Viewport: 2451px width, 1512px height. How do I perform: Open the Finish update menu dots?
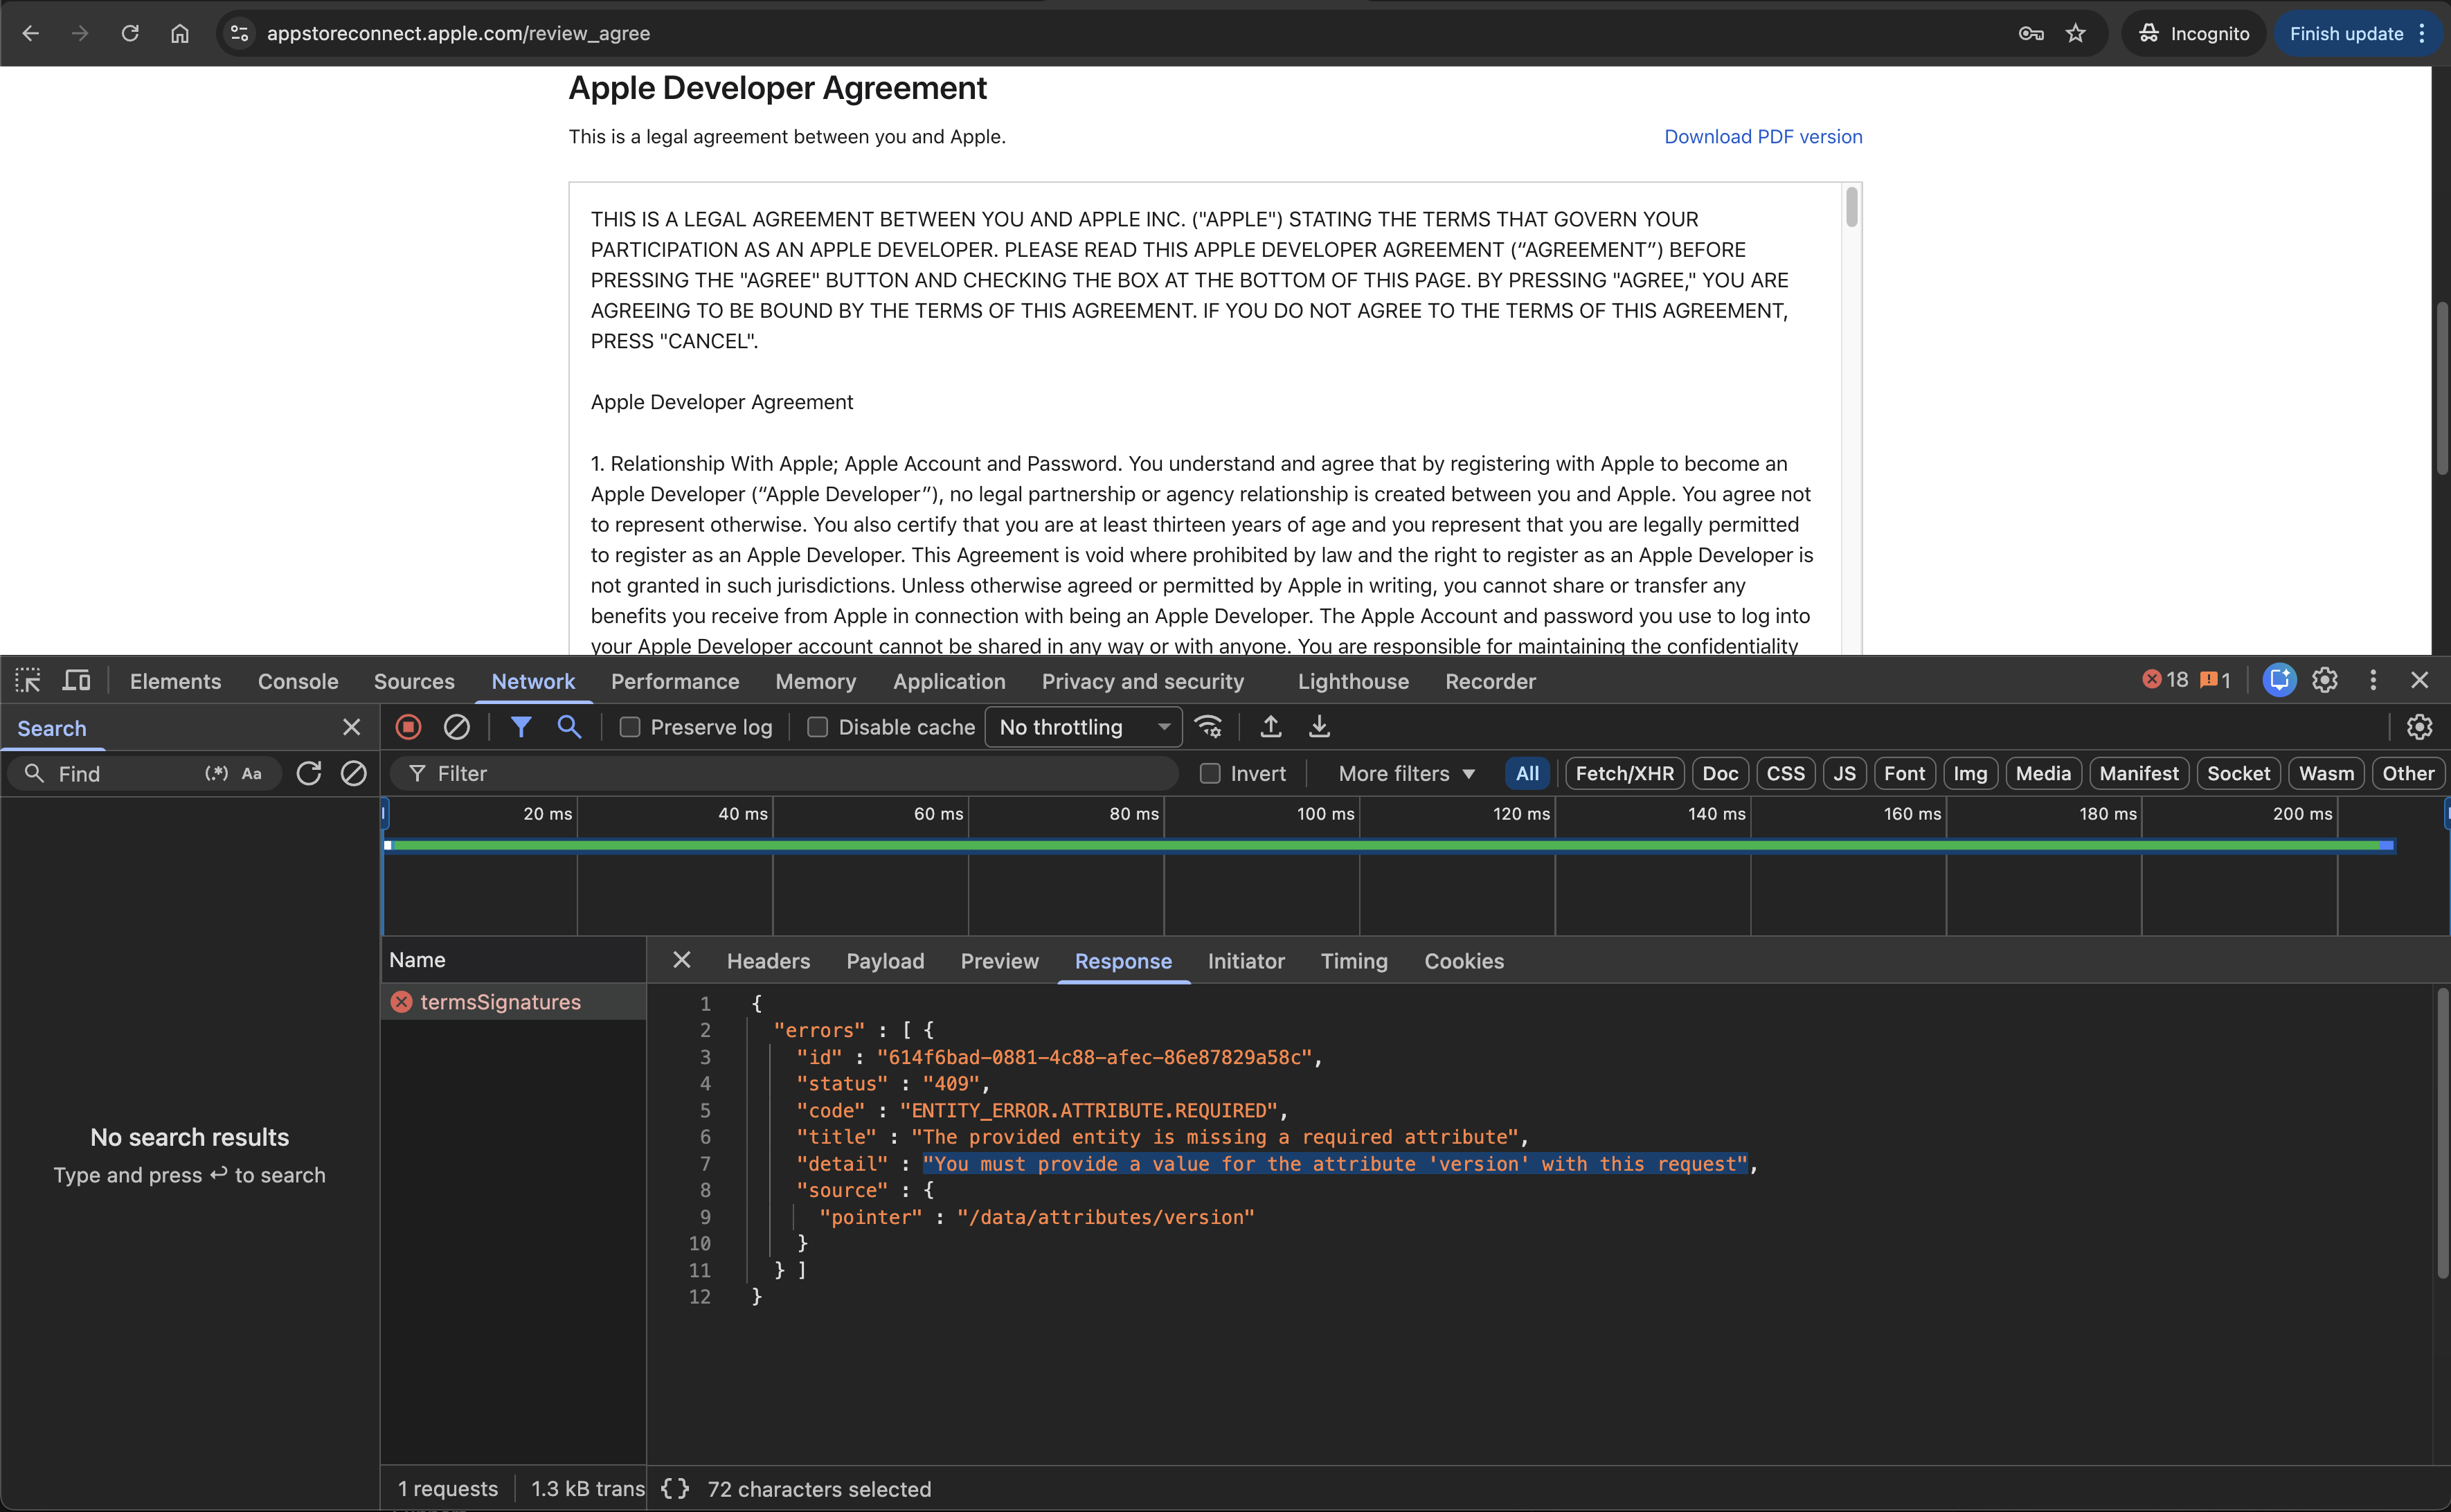pyautogui.click(x=2421, y=34)
